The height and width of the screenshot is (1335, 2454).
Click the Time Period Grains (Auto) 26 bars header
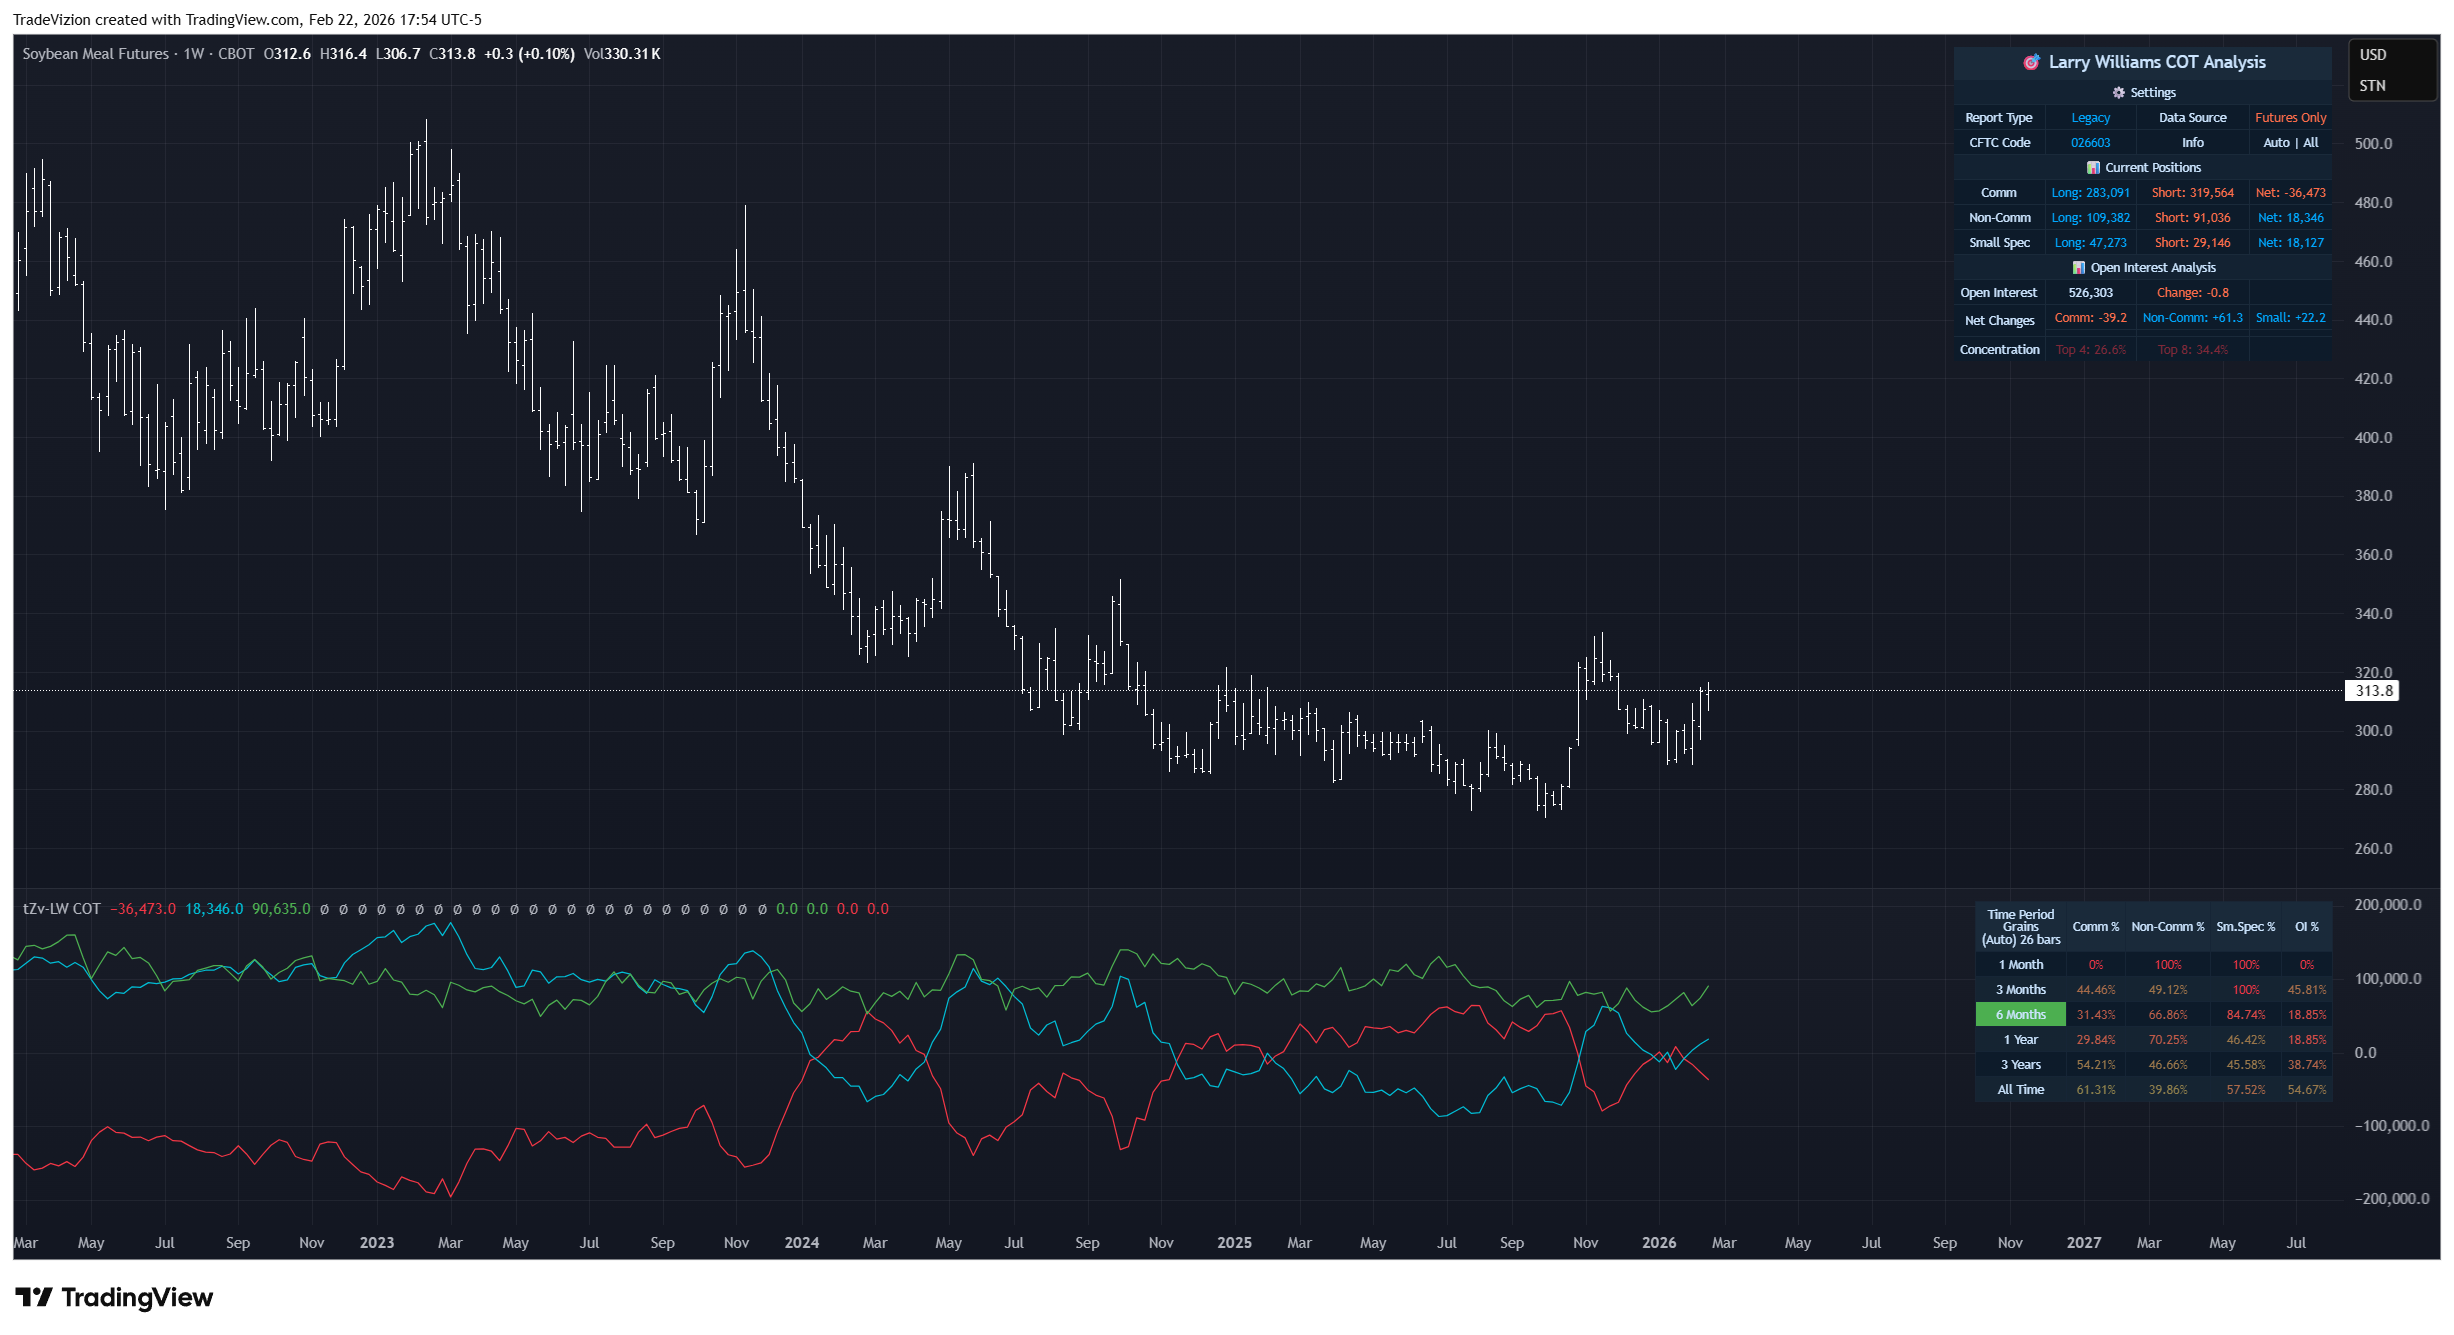point(2020,927)
